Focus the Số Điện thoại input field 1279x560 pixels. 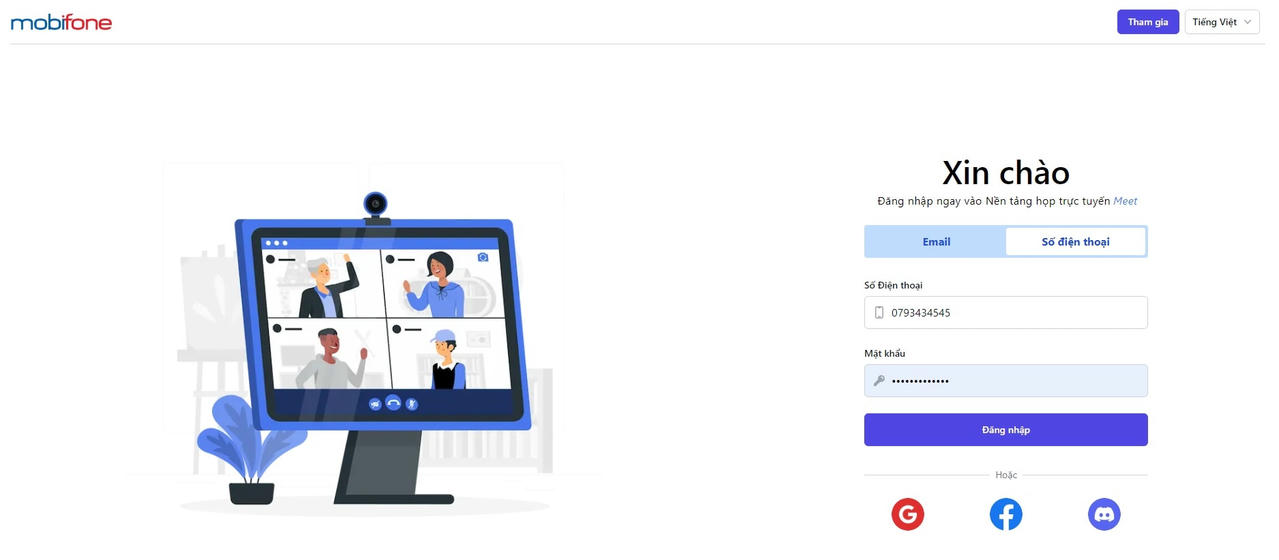[x=1006, y=313]
